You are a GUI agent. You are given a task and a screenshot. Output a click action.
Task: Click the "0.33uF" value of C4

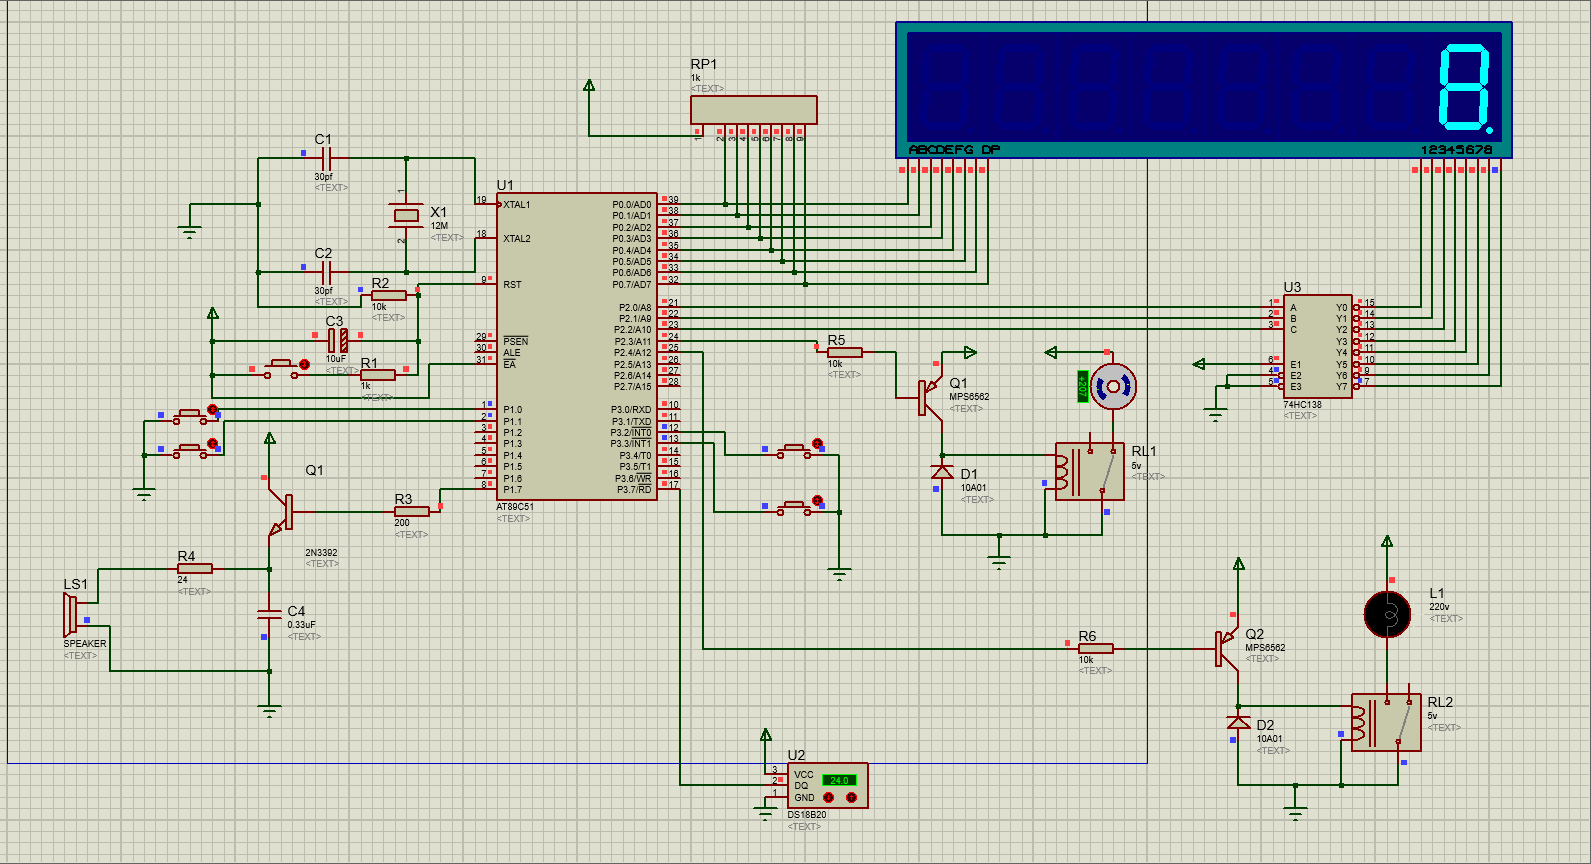click(301, 625)
